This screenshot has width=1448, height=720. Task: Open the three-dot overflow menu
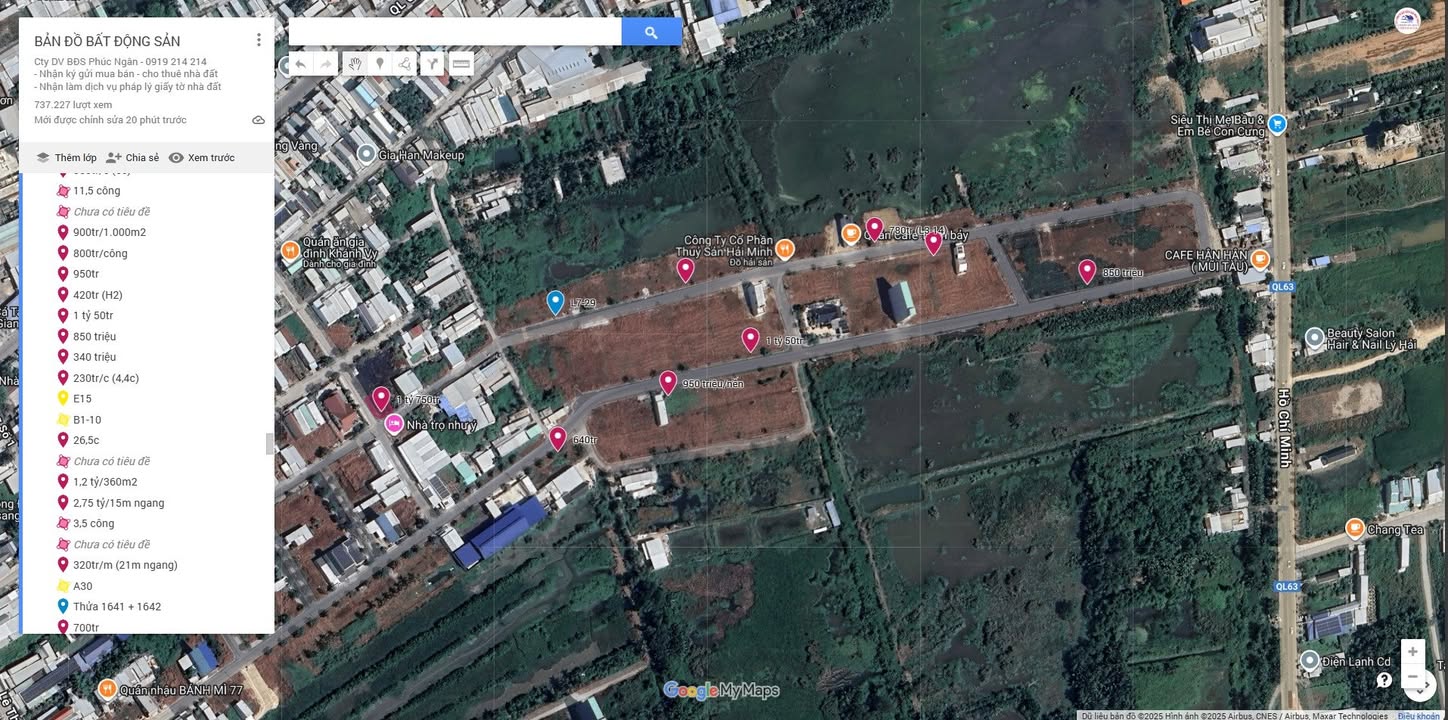click(x=259, y=39)
